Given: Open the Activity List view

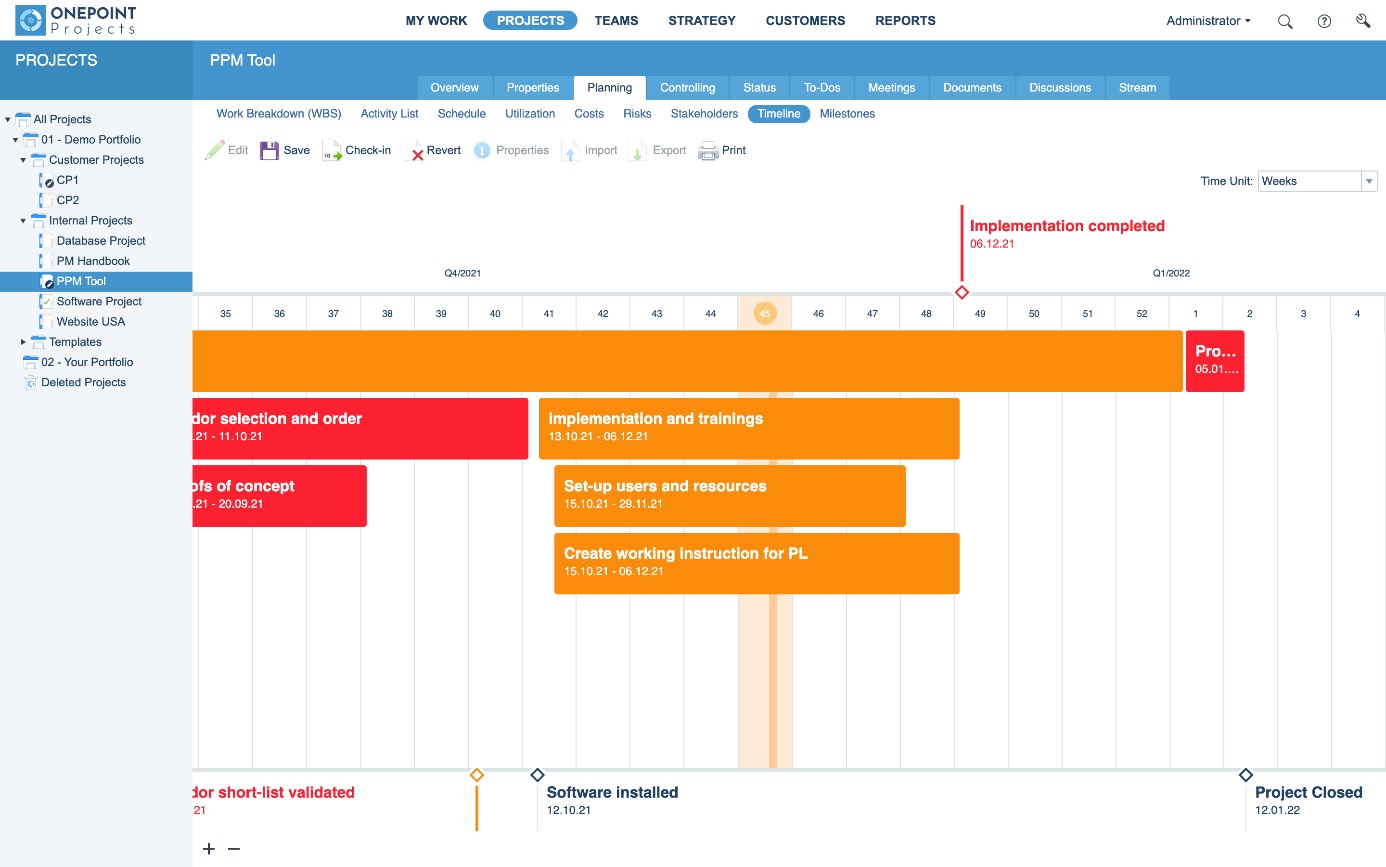Looking at the screenshot, I should click(x=390, y=114).
